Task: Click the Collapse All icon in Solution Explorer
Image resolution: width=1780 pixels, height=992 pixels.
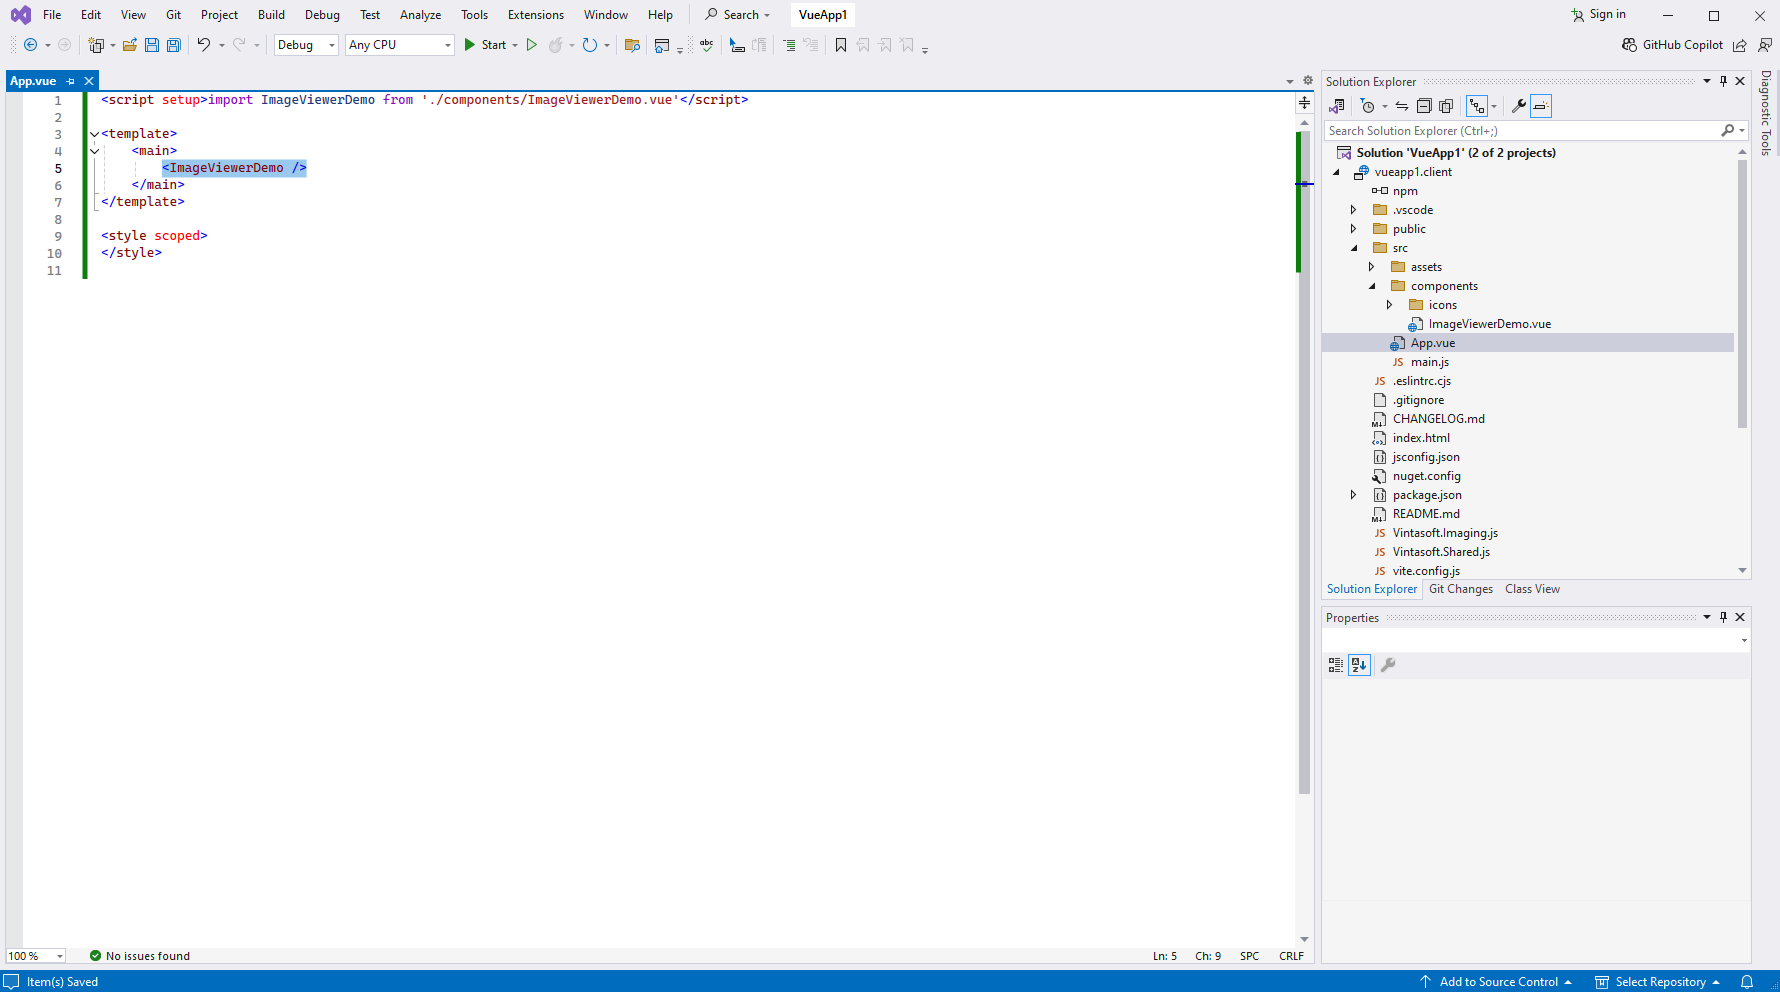Action: coord(1424,106)
